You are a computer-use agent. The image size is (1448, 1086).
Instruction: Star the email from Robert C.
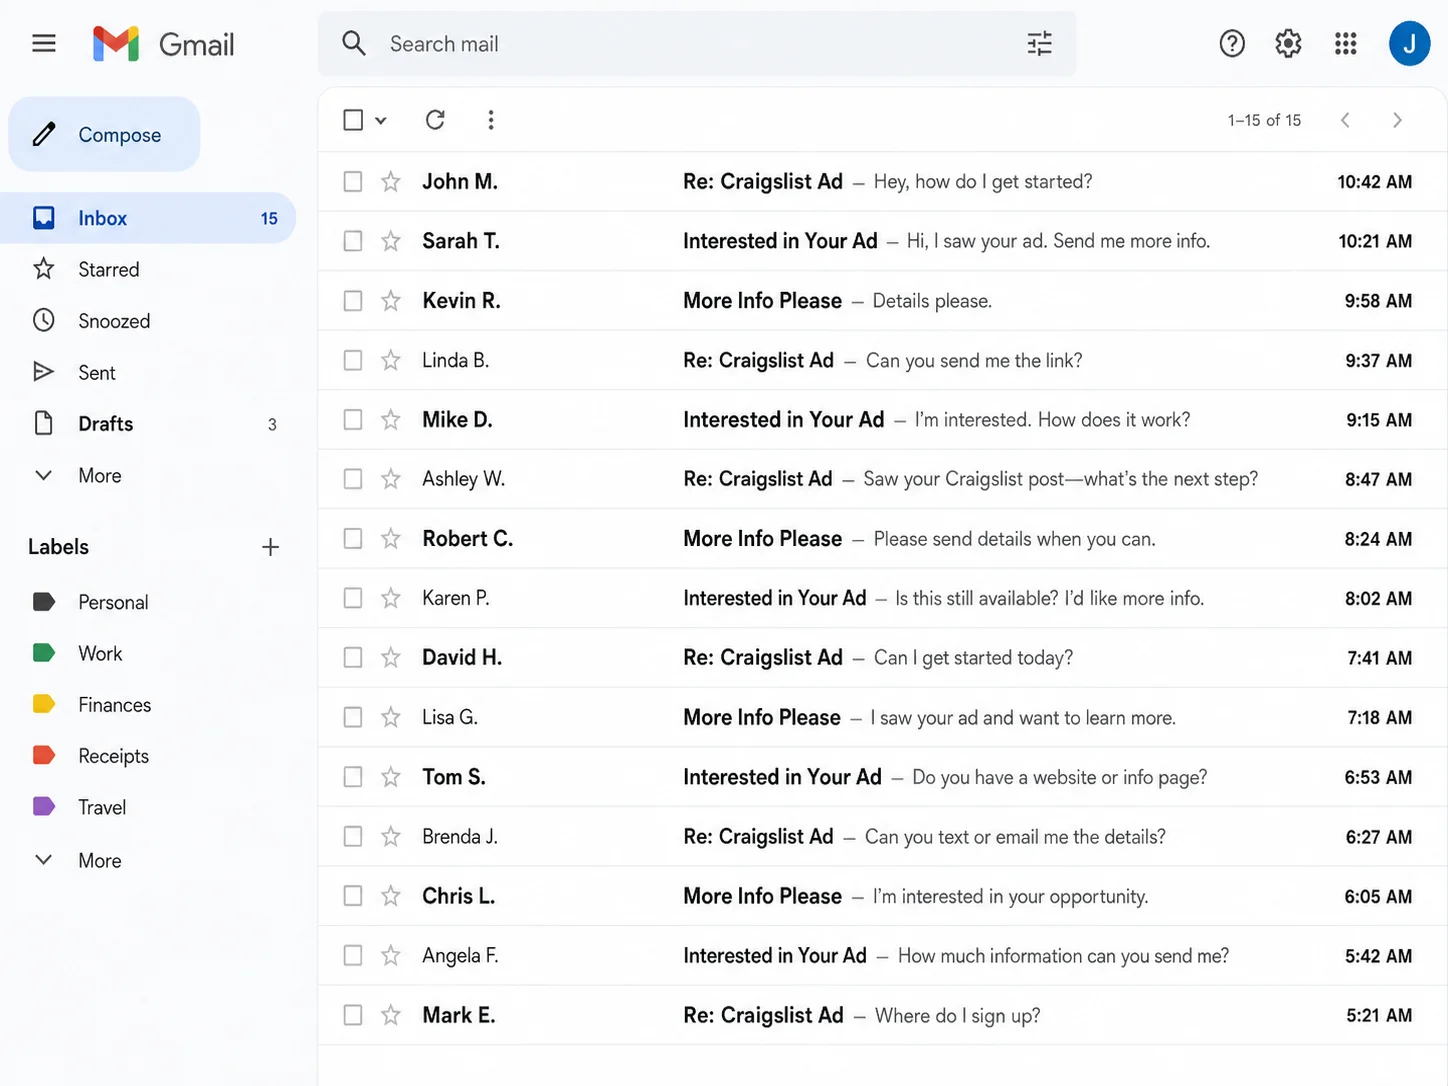point(391,539)
